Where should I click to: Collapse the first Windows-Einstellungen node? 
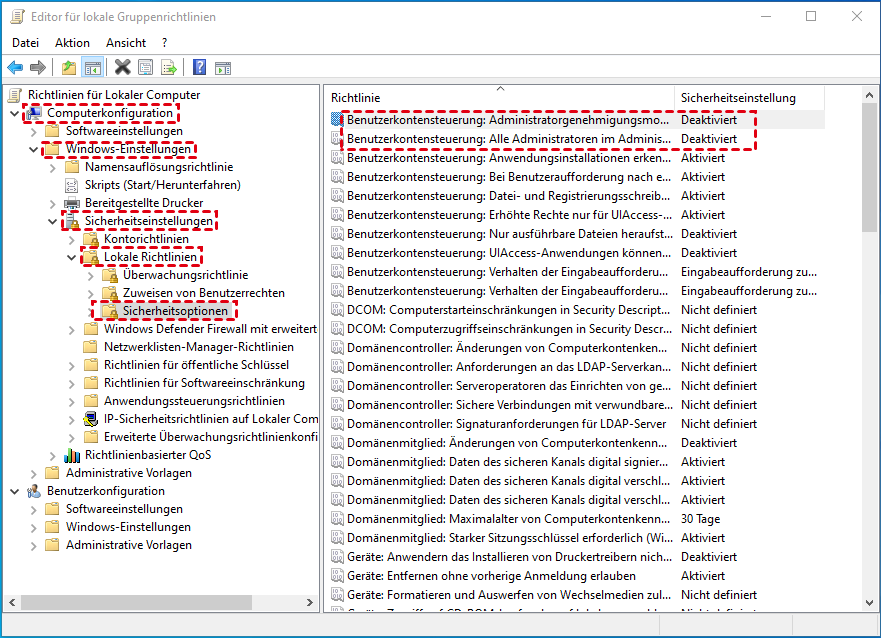[x=34, y=149]
